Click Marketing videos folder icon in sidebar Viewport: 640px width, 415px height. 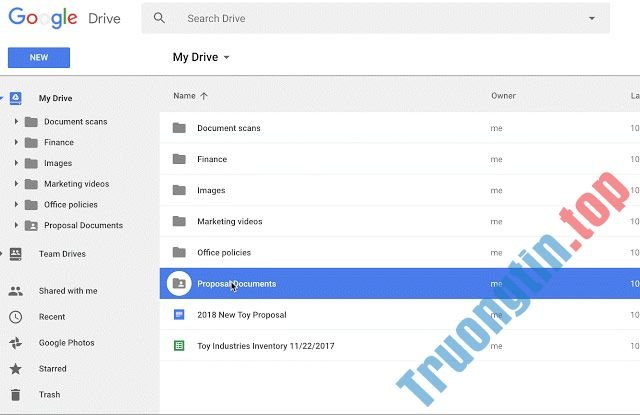tap(31, 184)
